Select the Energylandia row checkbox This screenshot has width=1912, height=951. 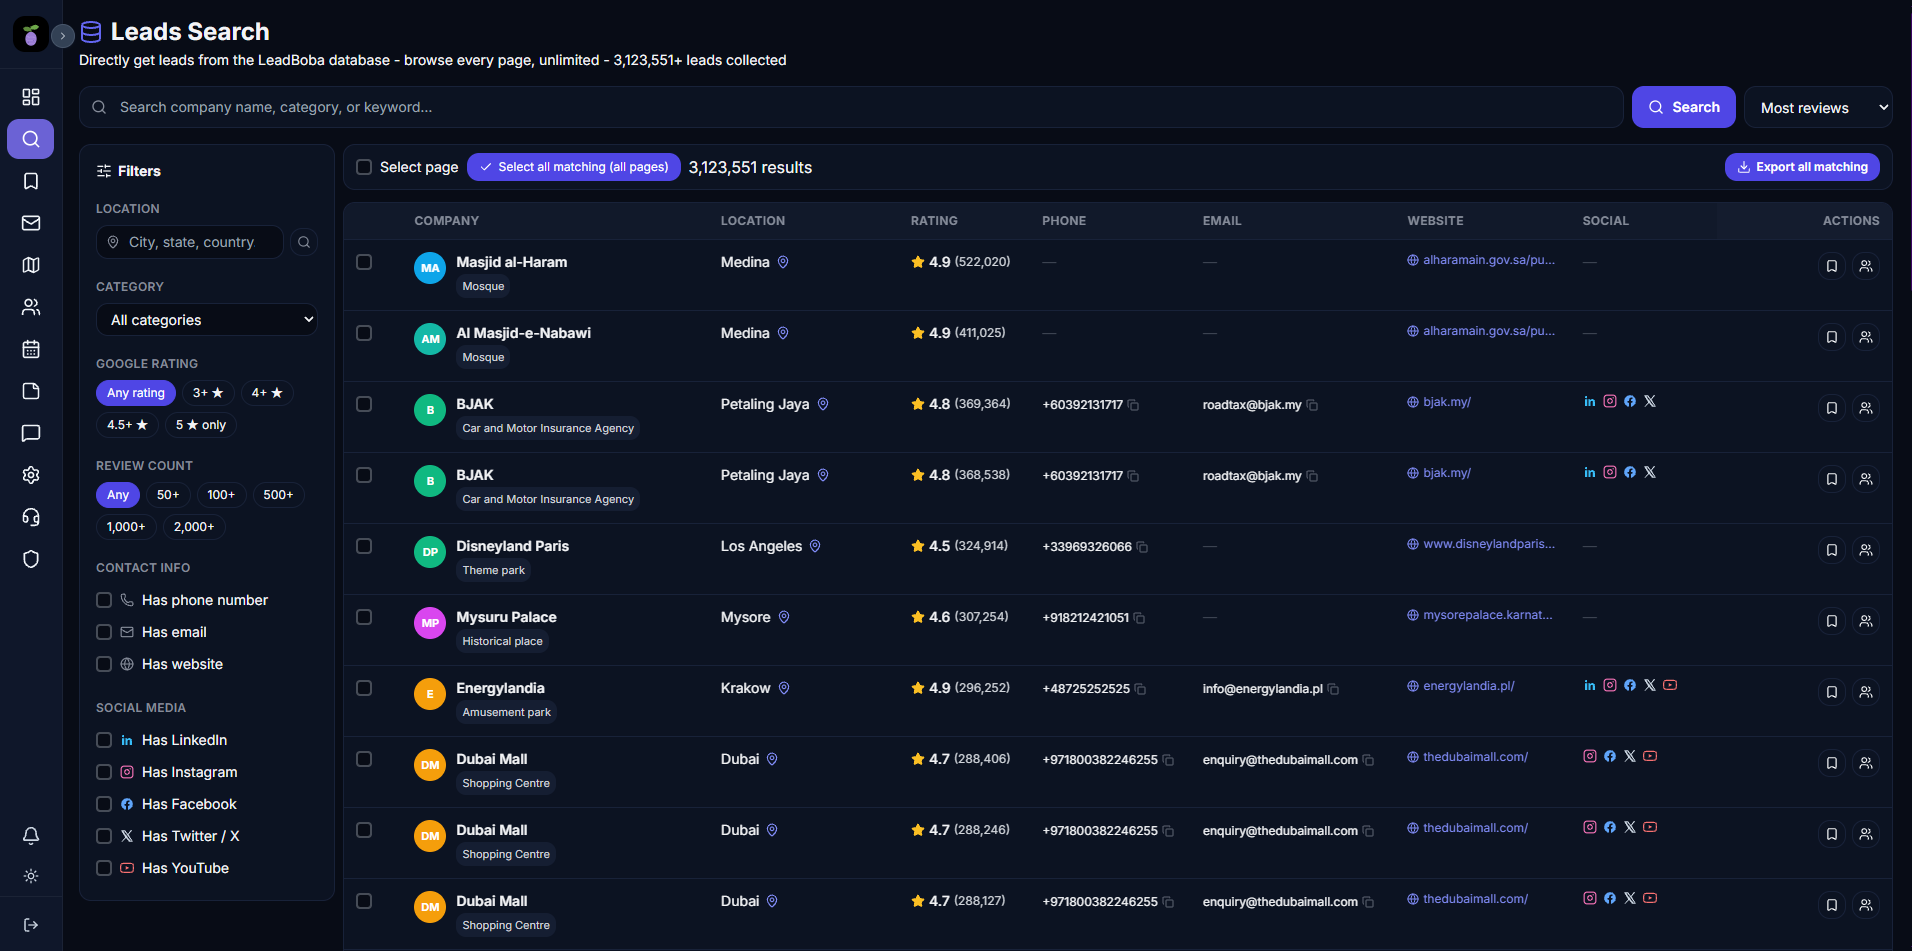[364, 688]
